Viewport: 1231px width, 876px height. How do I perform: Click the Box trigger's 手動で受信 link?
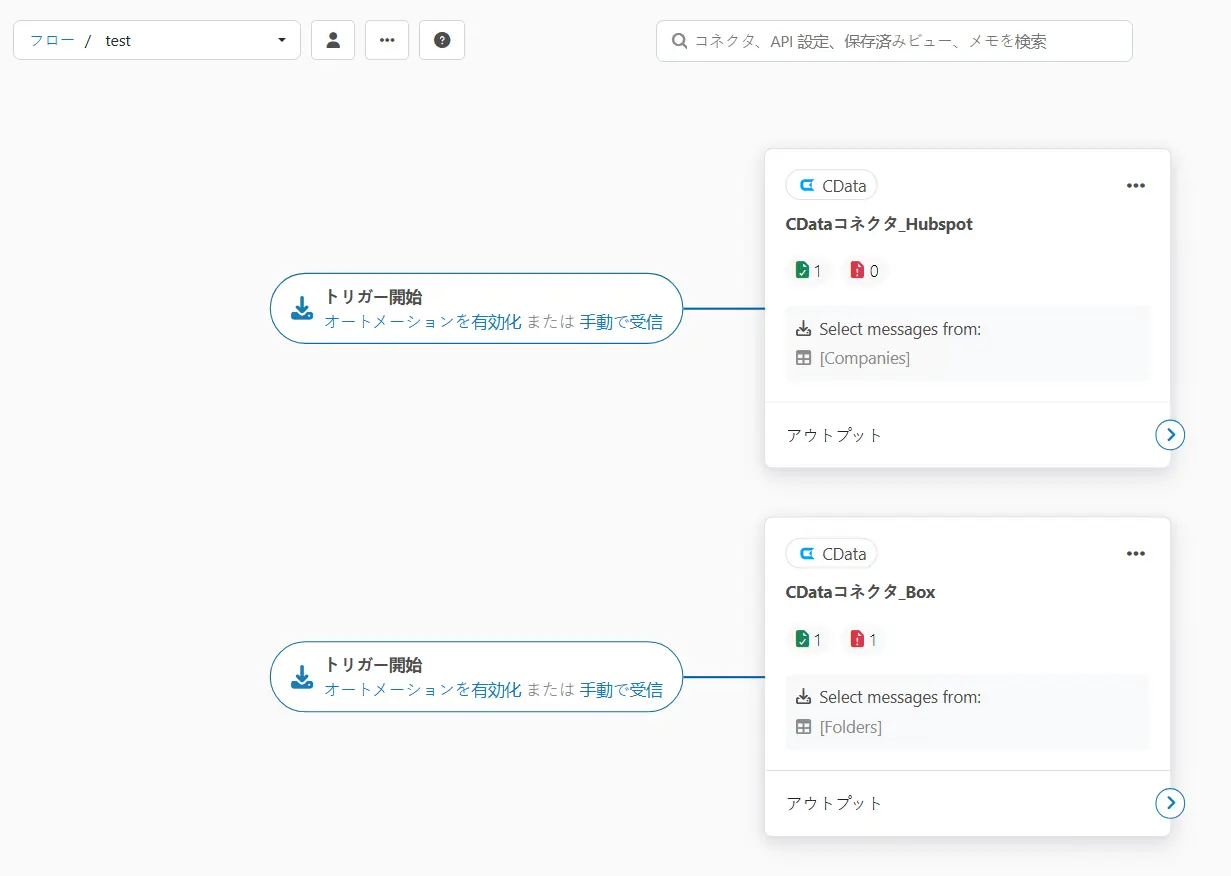621,690
